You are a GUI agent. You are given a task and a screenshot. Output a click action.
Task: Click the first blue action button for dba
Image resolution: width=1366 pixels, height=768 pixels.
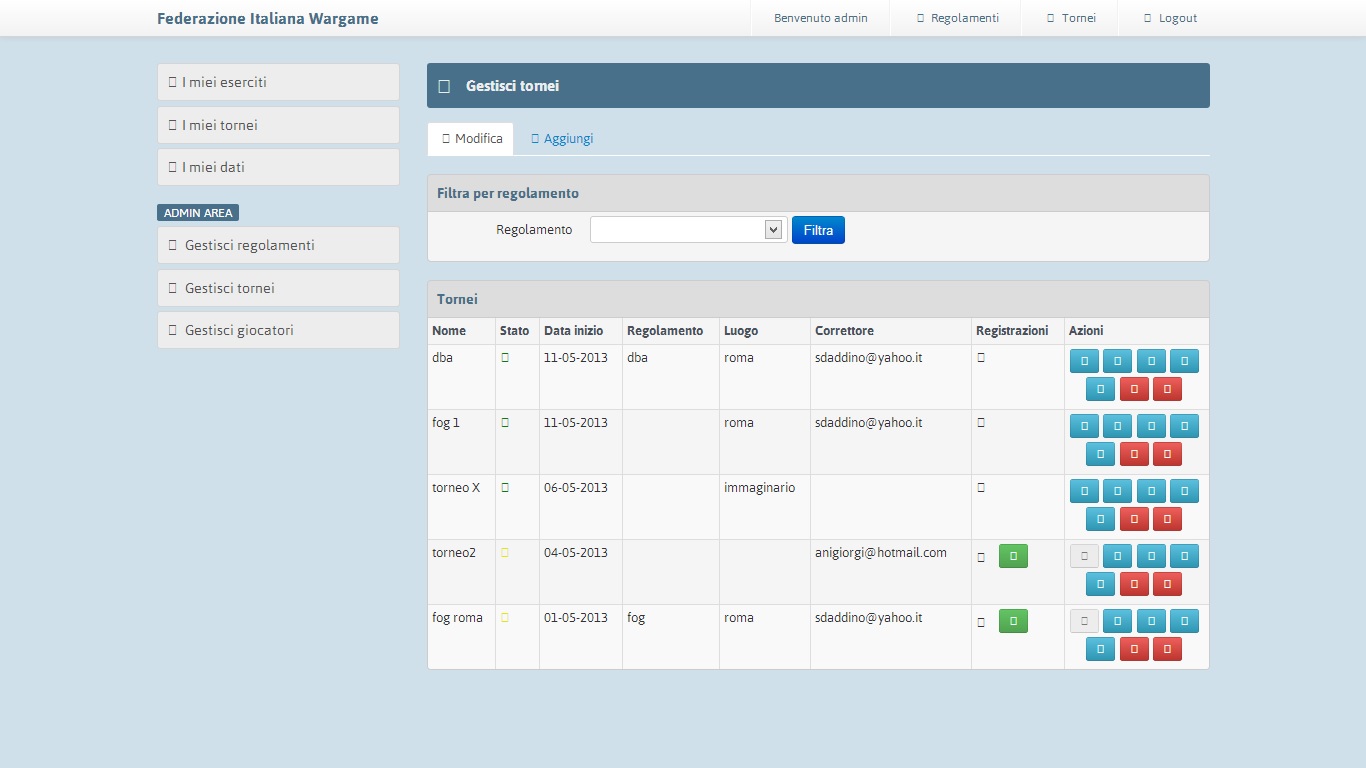pyautogui.click(x=1084, y=361)
